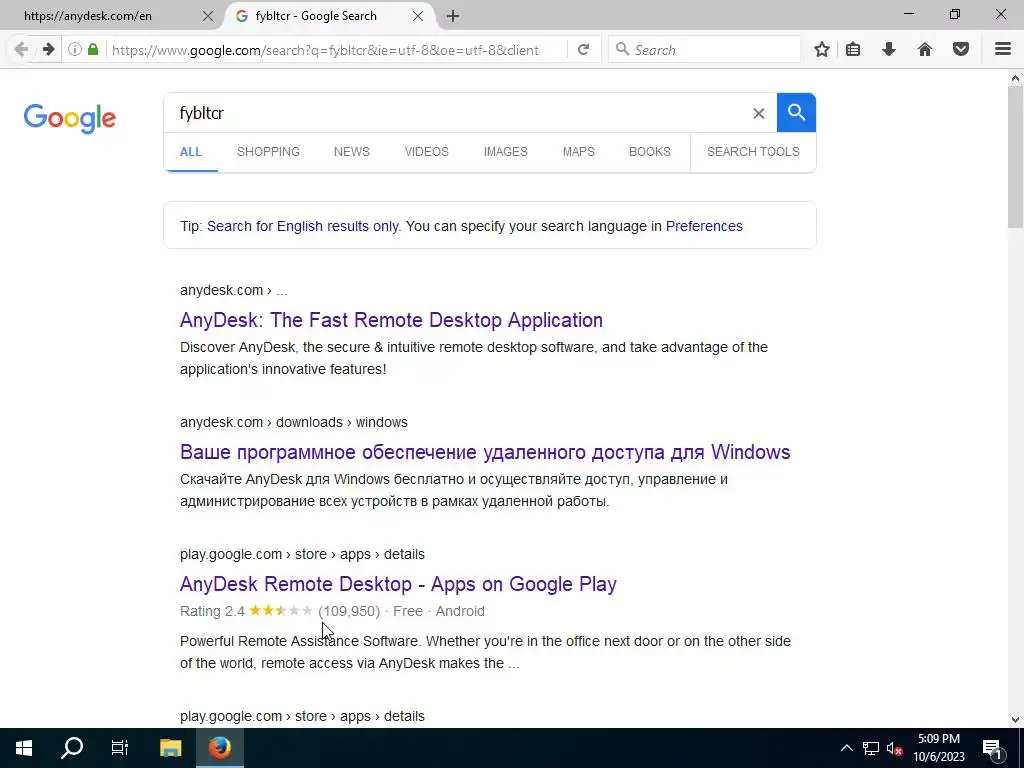Click the vertical scrollbar thumb

point(1015,157)
